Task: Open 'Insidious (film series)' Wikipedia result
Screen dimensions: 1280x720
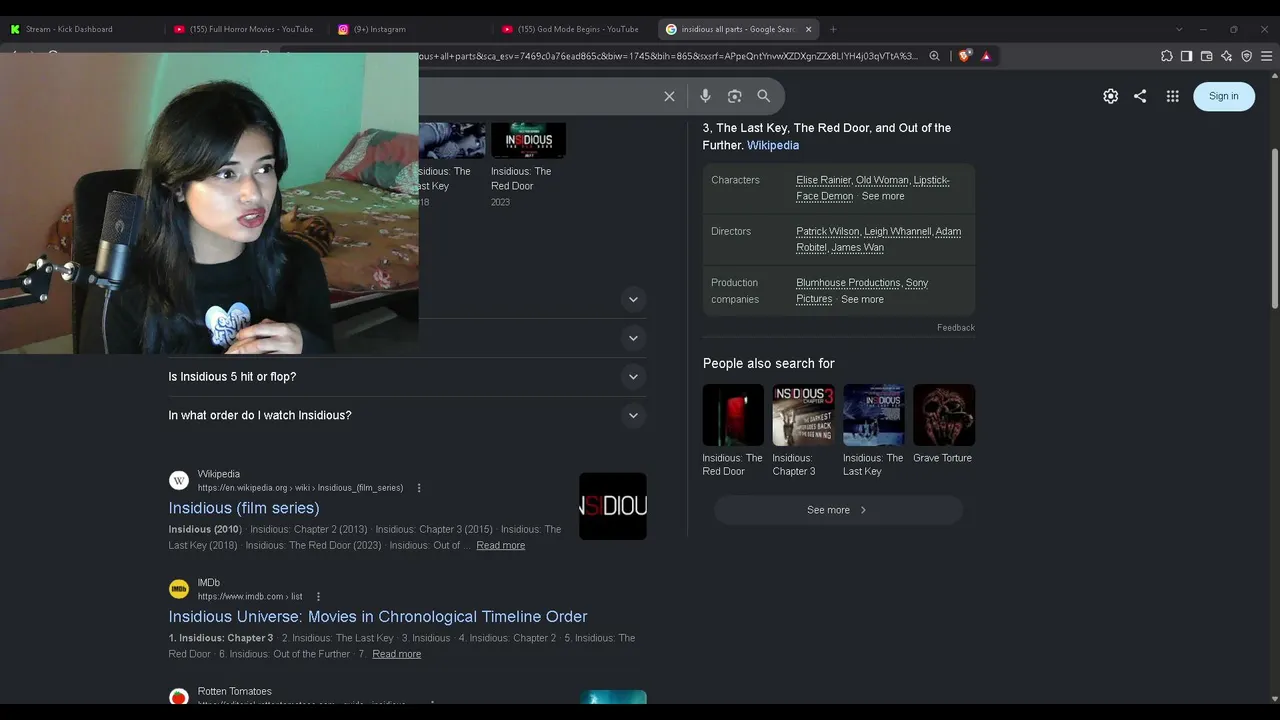Action: [244, 508]
